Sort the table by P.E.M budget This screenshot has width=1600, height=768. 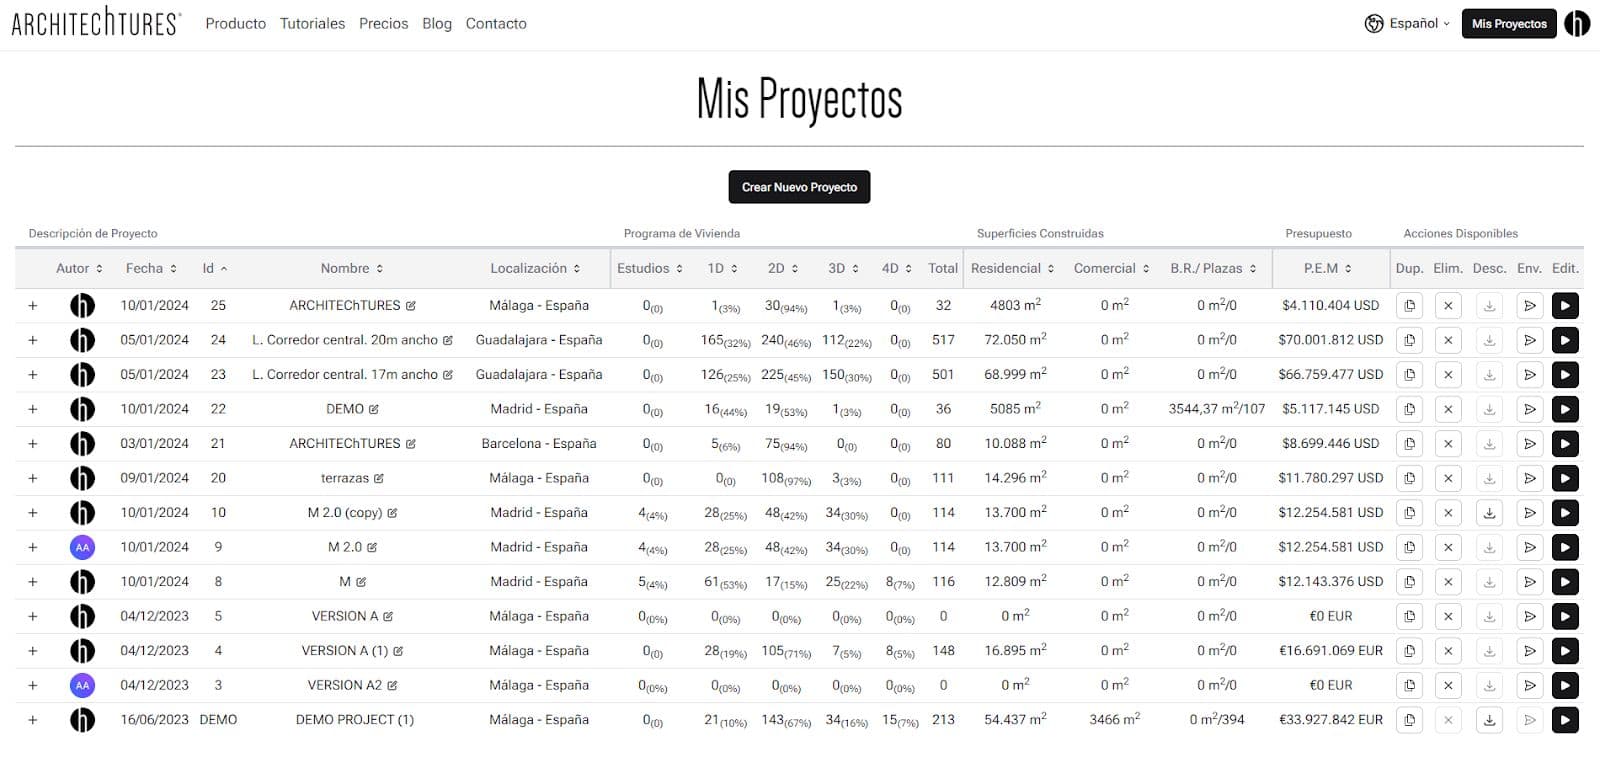click(x=1327, y=268)
